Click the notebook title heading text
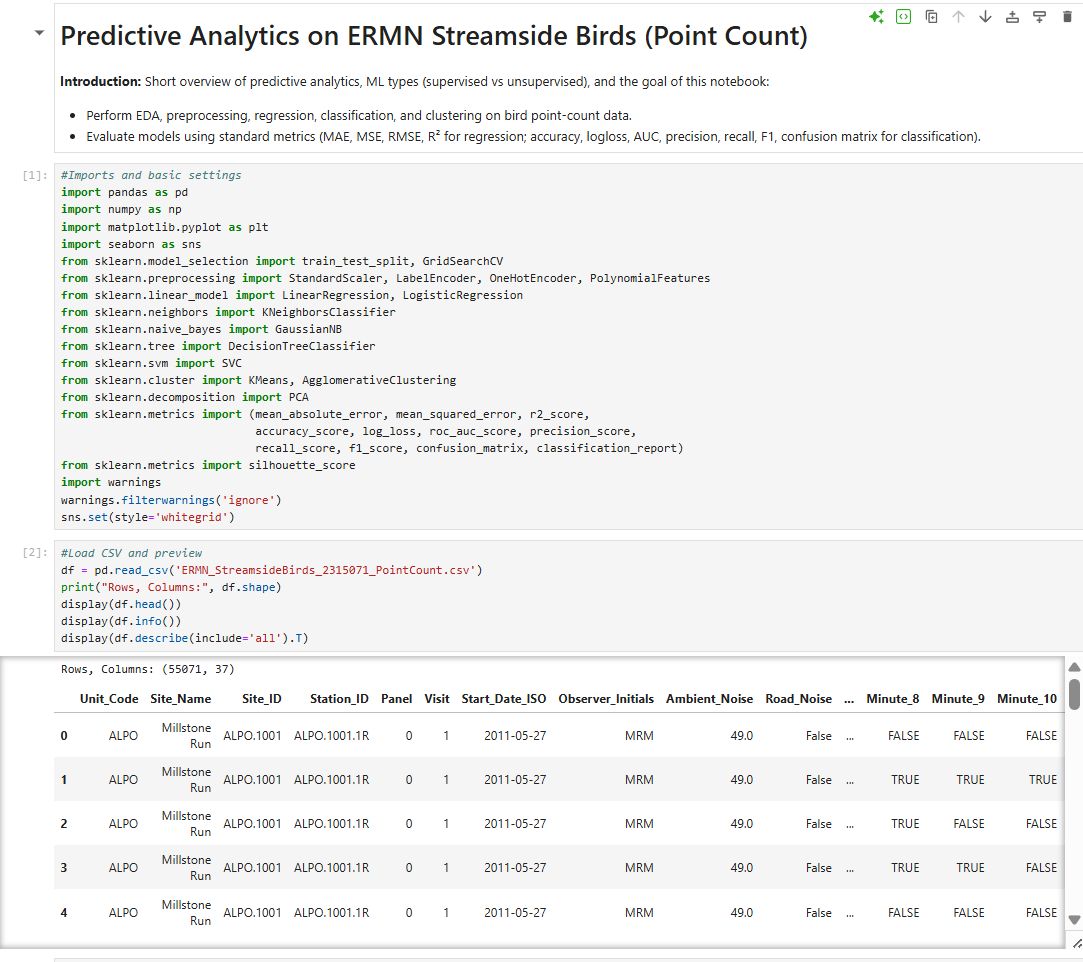The width and height of the screenshot is (1083, 962). pos(430,33)
